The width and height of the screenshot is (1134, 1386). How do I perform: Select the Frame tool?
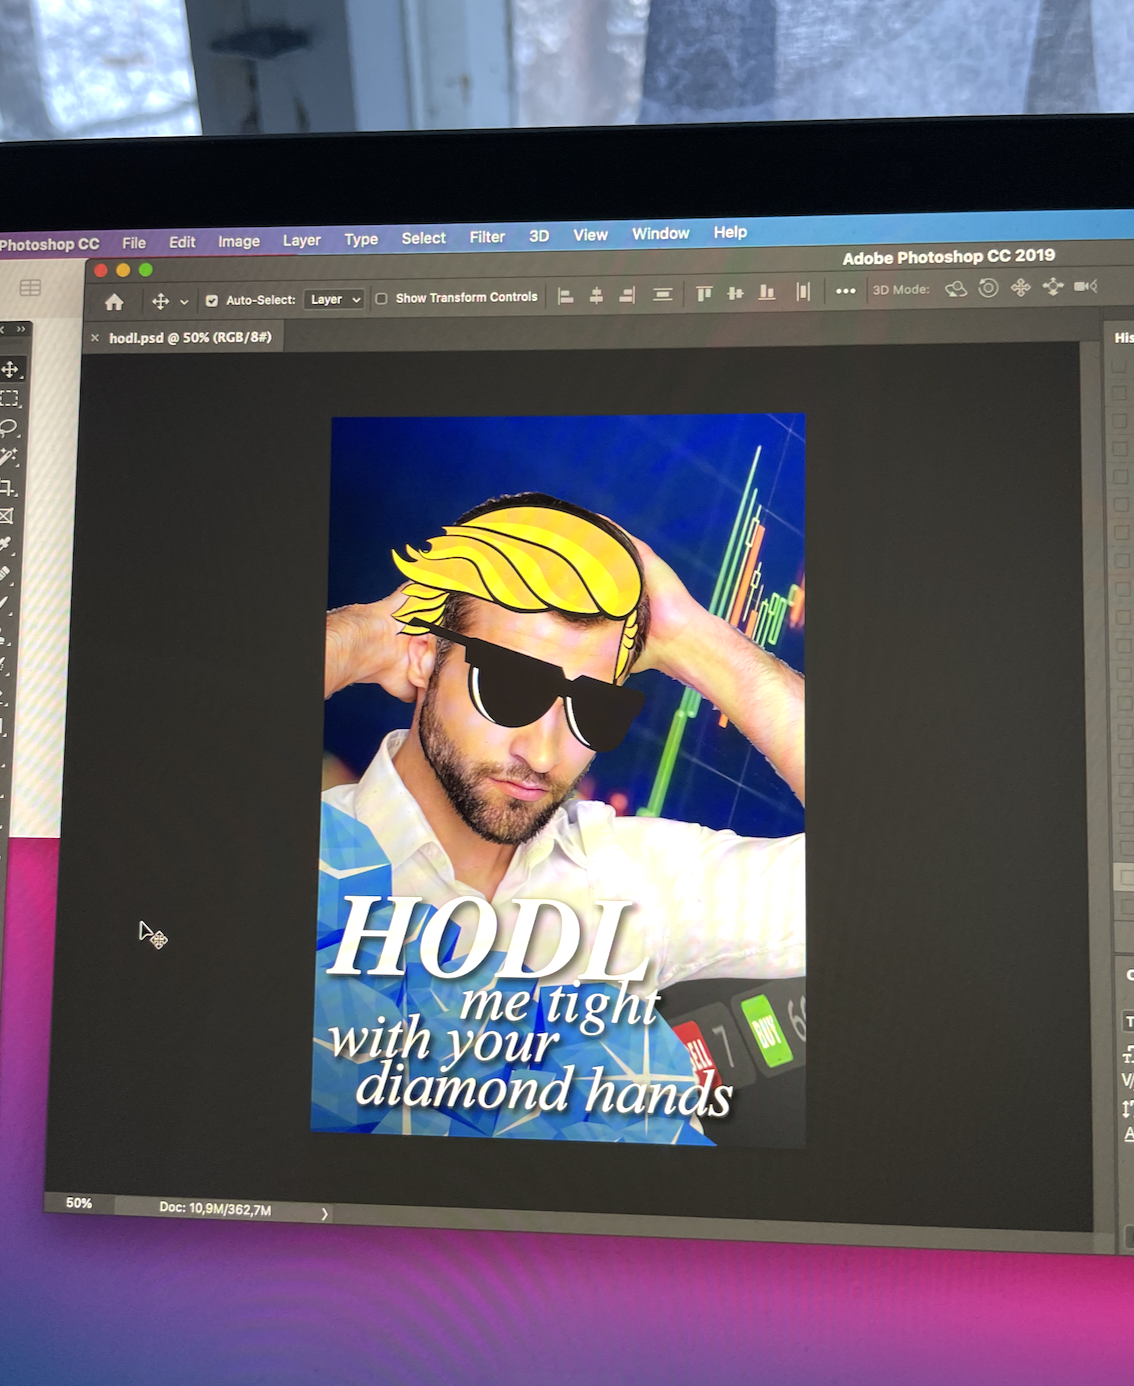6,516
